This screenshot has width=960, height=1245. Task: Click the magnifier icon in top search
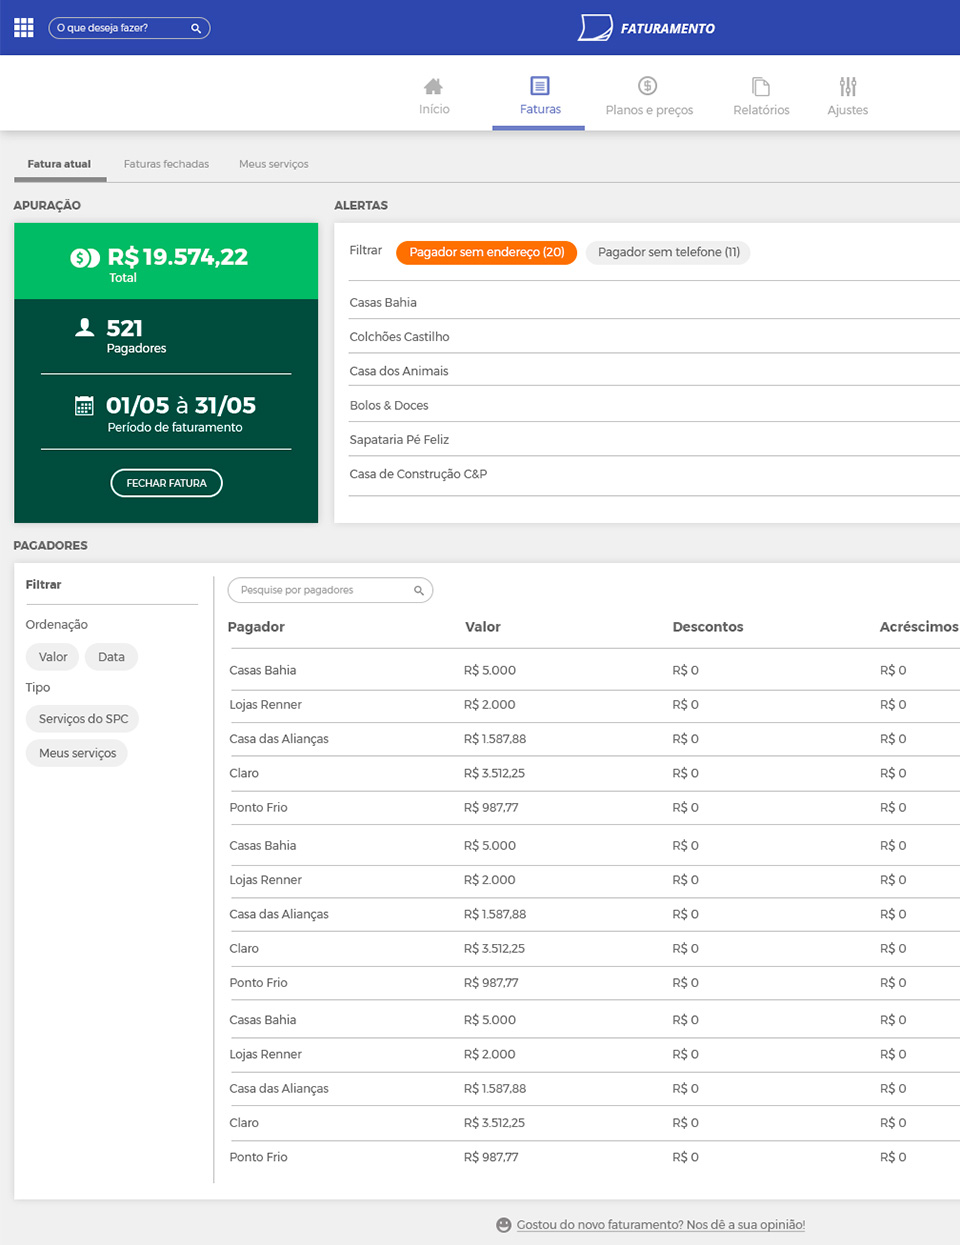(196, 28)
